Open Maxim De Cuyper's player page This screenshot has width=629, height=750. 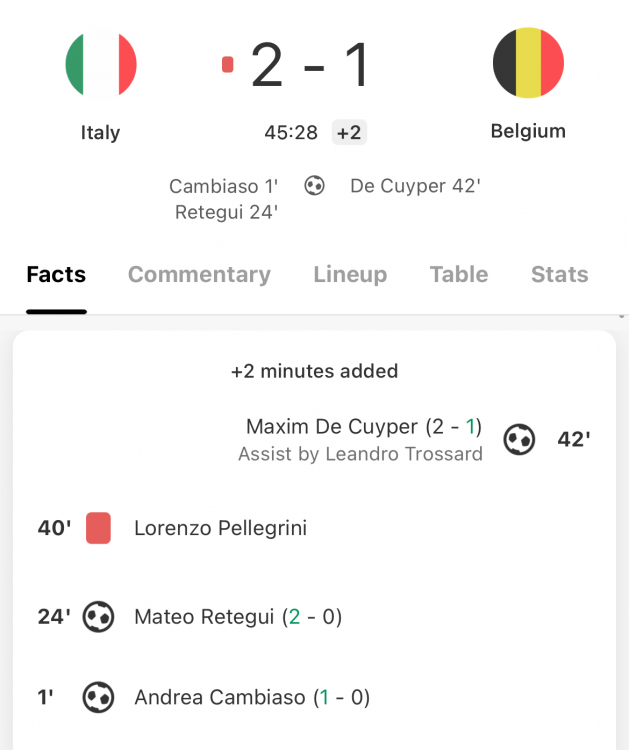pyautogui.click(x=332, y=427)
